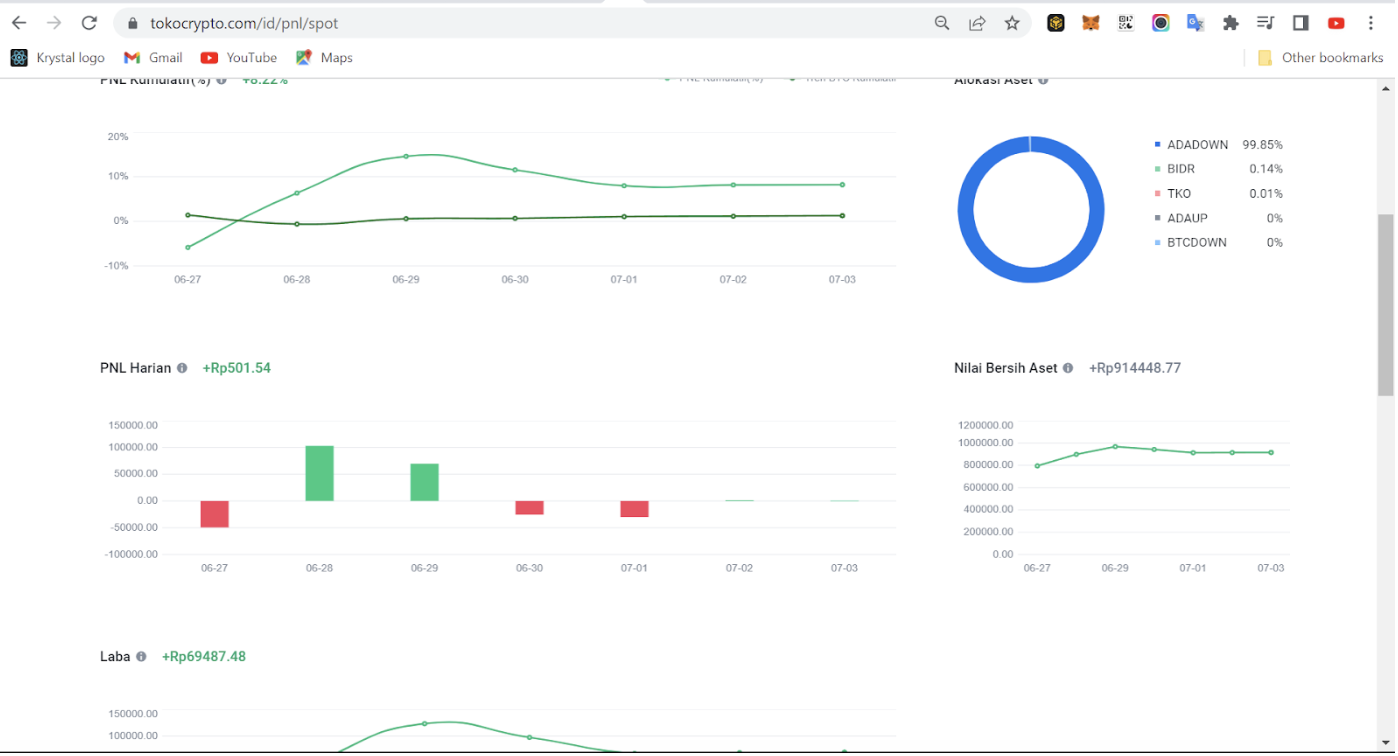Open the Google Translate extension

click(1196, 23)
